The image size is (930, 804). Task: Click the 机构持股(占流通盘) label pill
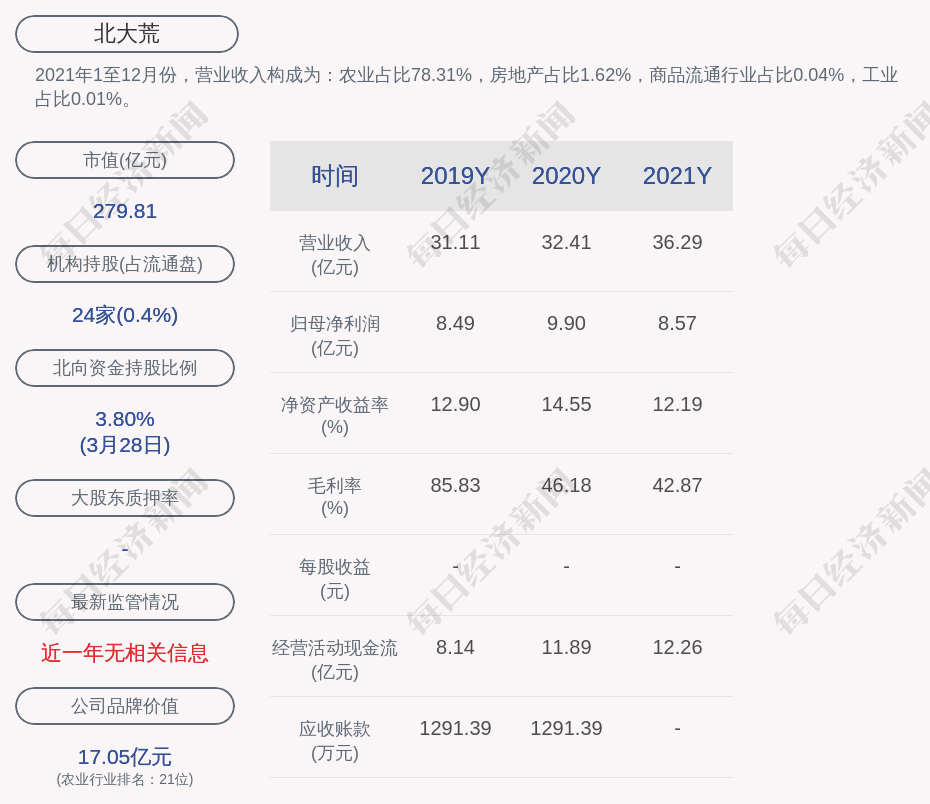[125, 264]
